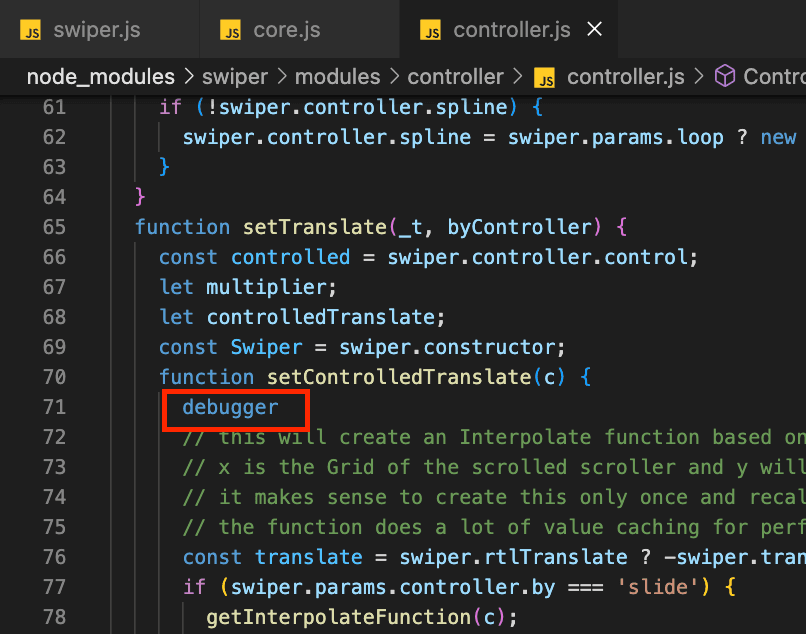Click the JS icon on controller.js tab
The height and width of the screenshot is (634, 806).
[x=430, y=30]
